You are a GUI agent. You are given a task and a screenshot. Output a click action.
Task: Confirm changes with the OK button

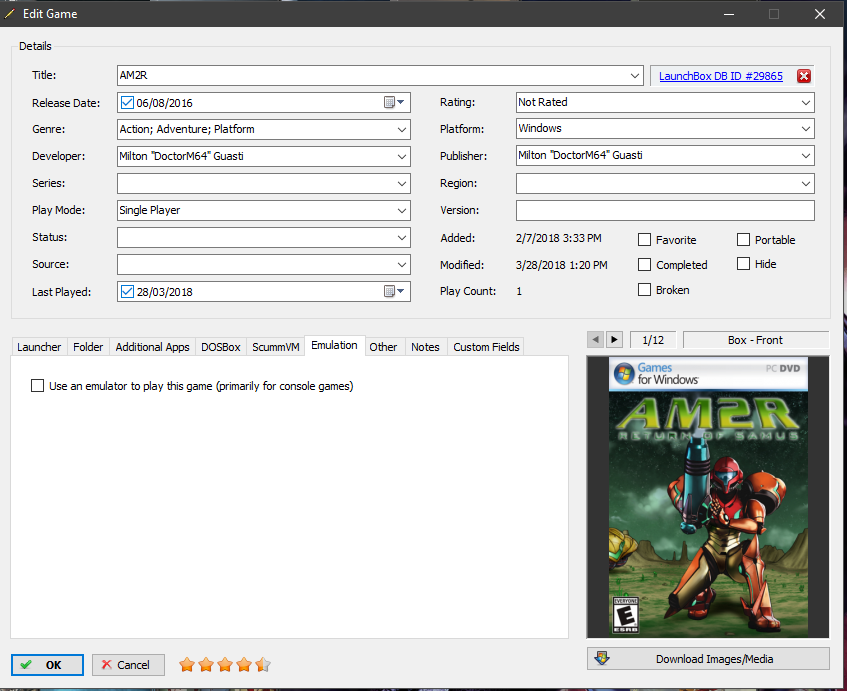48,665
